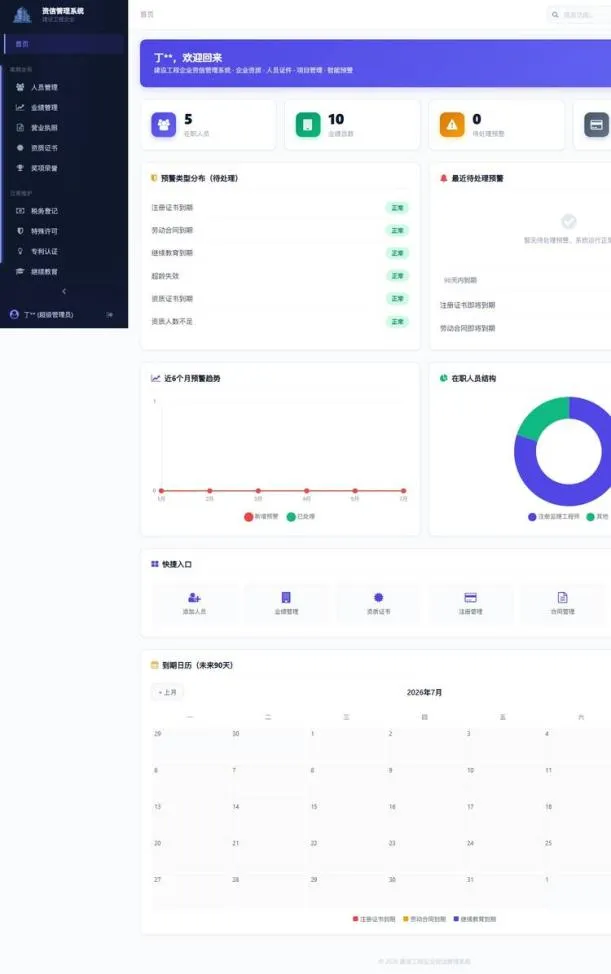
Task: Click the 继续教育到期 row in 预警类型分布
Action: [x=280, y=253]
